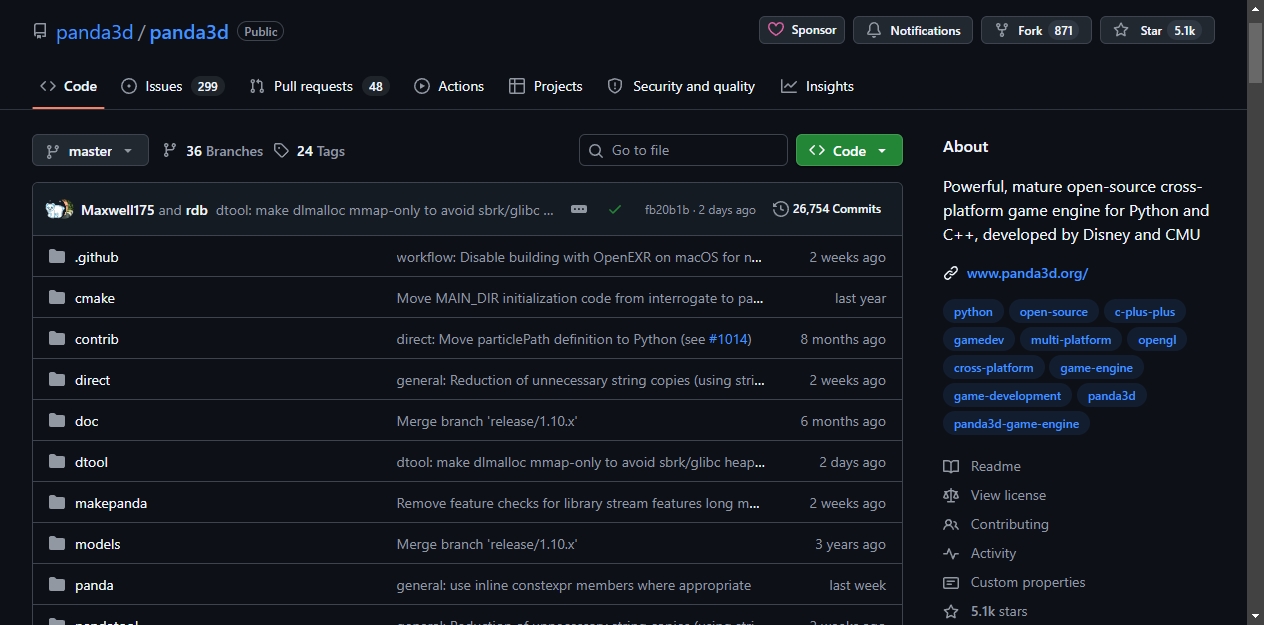Switch to the Code tab
Screen dimensions: 1264x625
click(68, 86)
